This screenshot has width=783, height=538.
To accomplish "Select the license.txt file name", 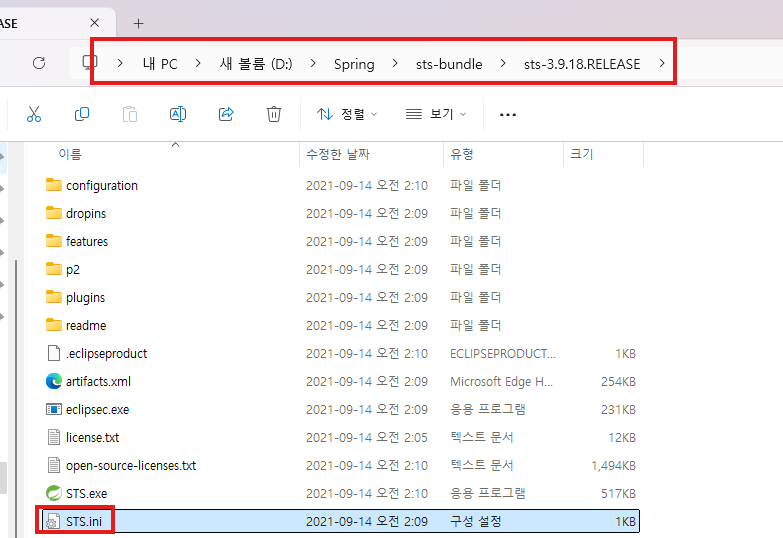I will click(92, 438).
